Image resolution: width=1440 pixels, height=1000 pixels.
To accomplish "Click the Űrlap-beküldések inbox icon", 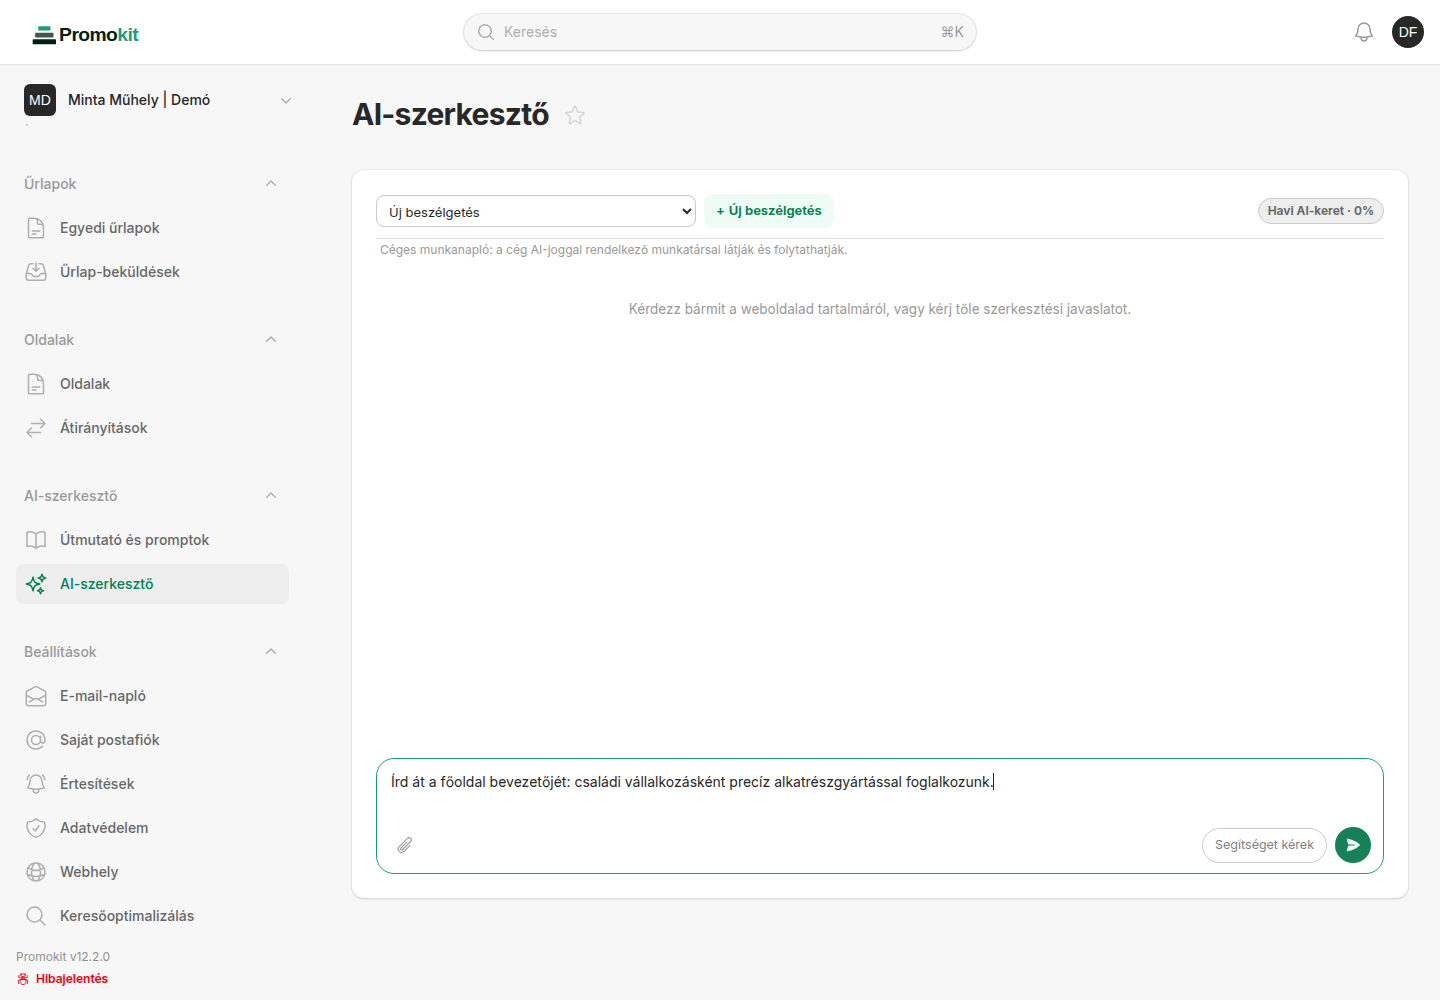I will [36, 272].
